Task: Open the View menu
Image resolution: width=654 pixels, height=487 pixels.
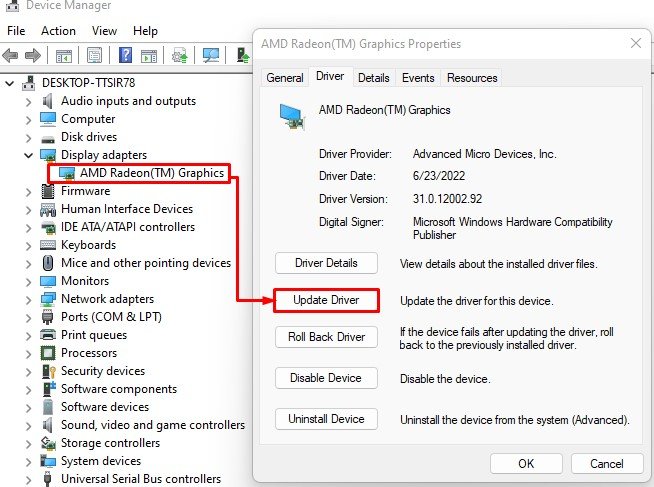Action: pyautogui.click(x=104, y=31)
